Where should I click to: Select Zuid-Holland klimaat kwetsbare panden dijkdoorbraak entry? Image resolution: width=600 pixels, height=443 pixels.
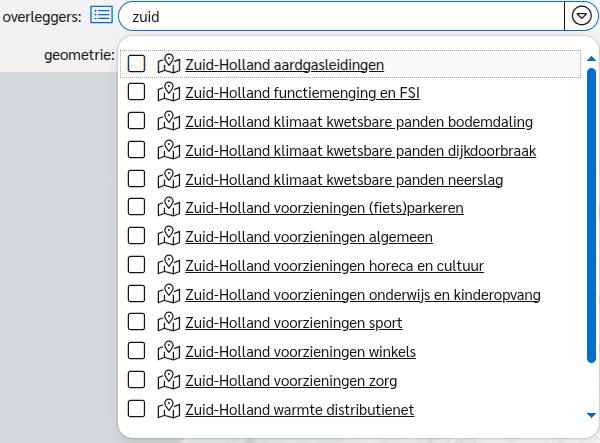[x=360, y=151]
